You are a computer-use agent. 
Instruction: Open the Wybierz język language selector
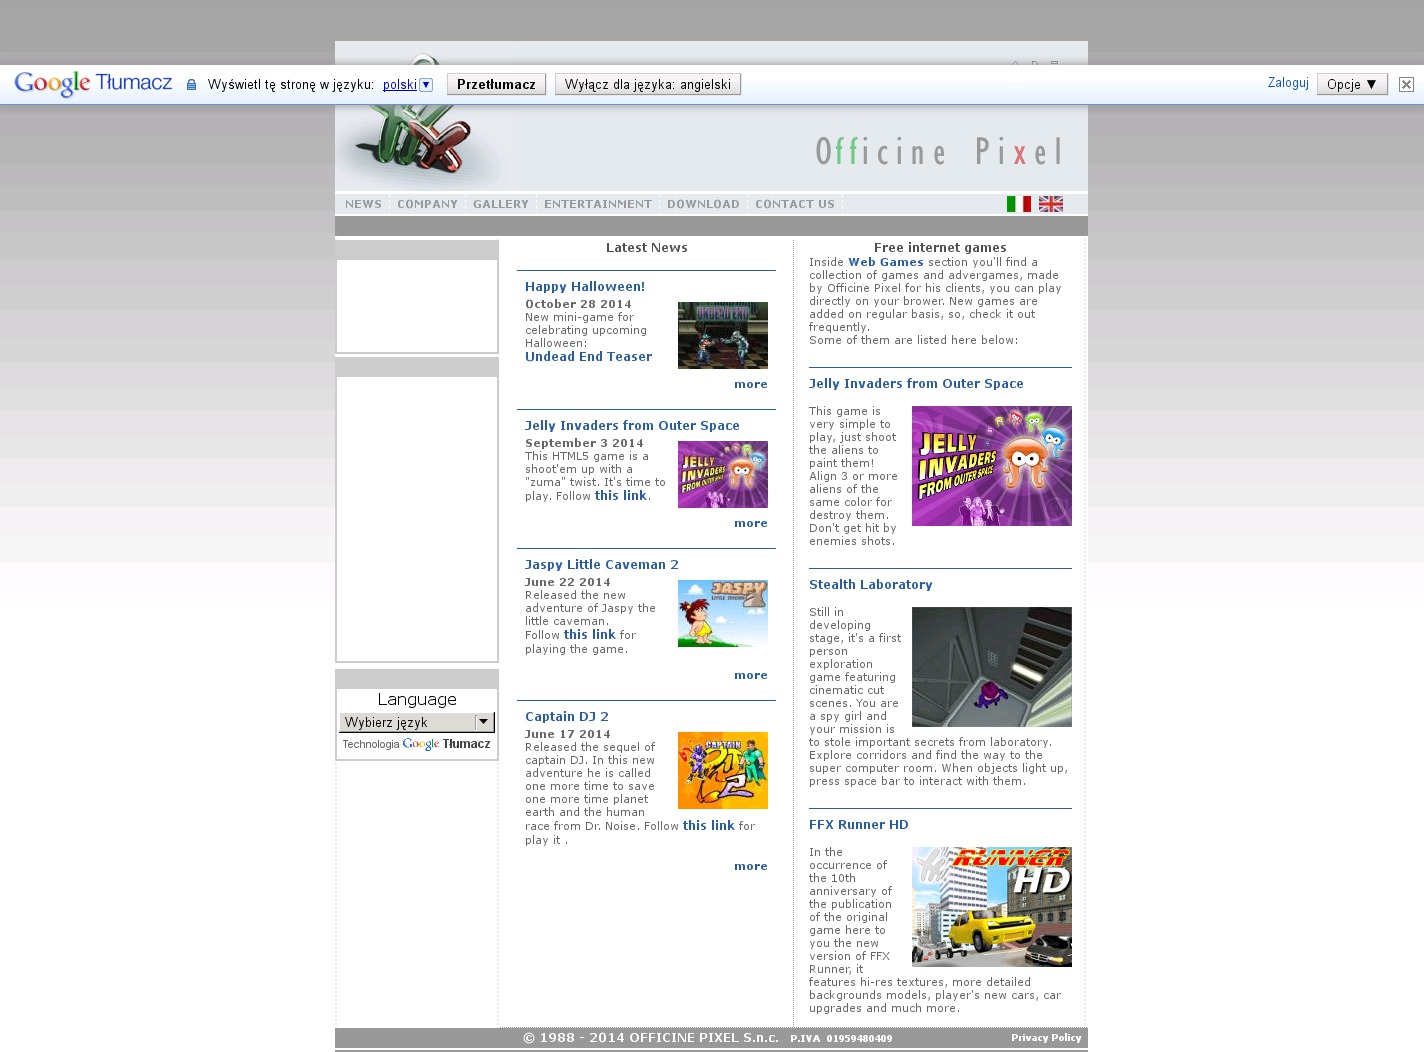416,722
